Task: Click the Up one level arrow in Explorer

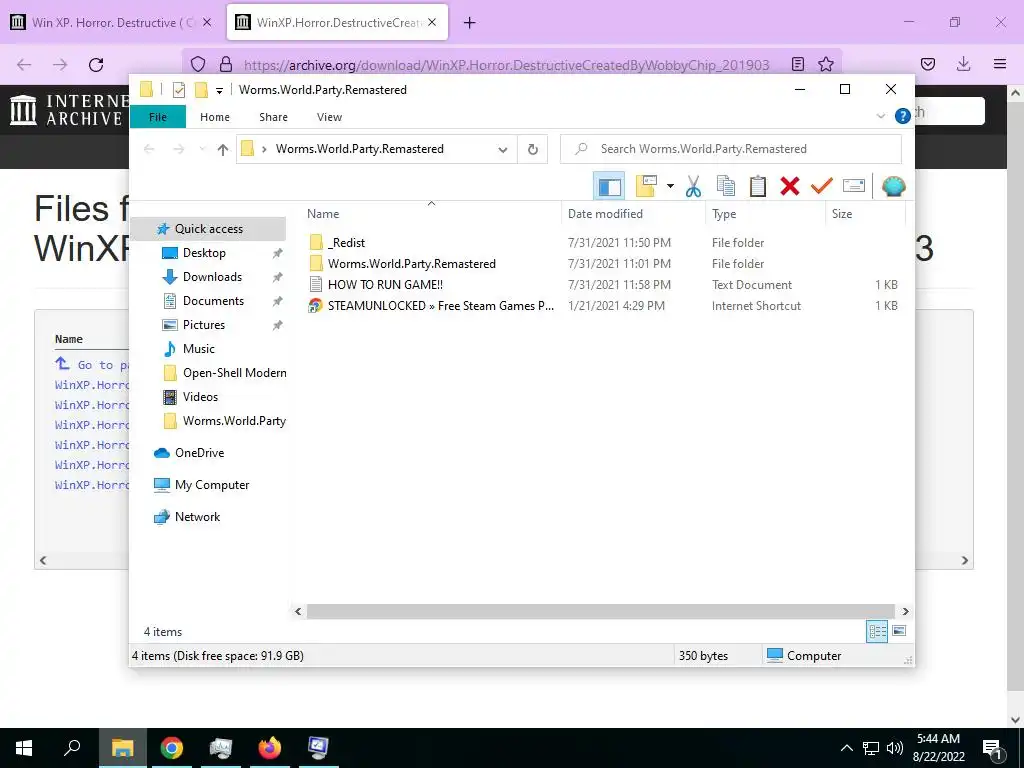Action: (x=223, y=150)
